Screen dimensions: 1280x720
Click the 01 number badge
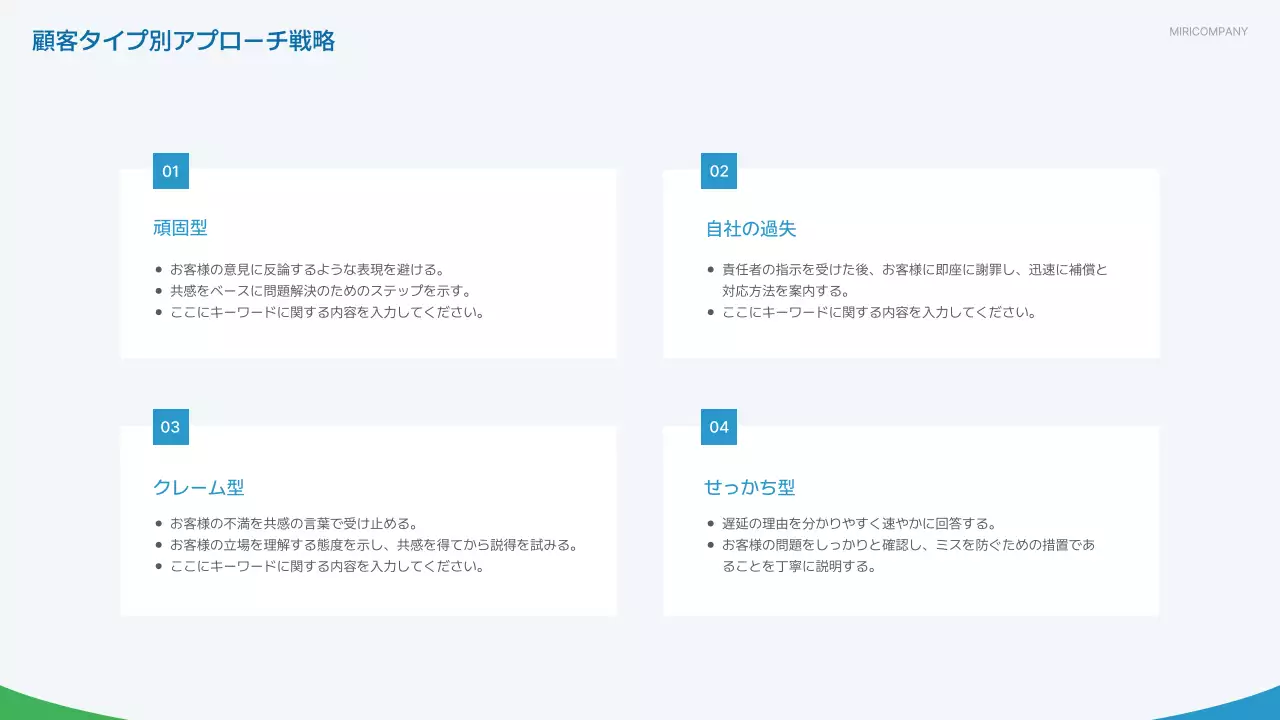pyautogui.click(x=171, y=171)
